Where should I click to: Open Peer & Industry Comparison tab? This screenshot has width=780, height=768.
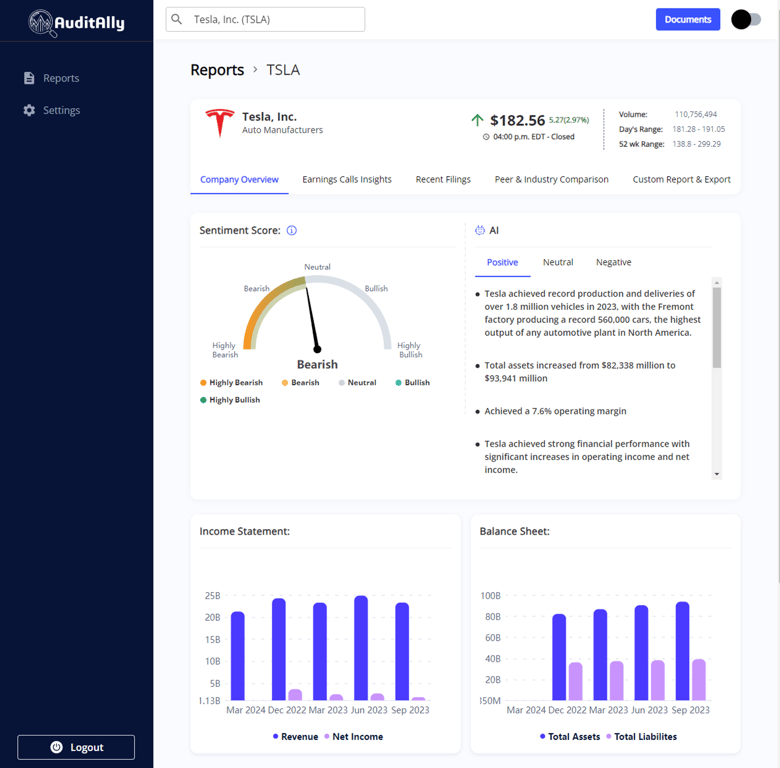point(551,180)
